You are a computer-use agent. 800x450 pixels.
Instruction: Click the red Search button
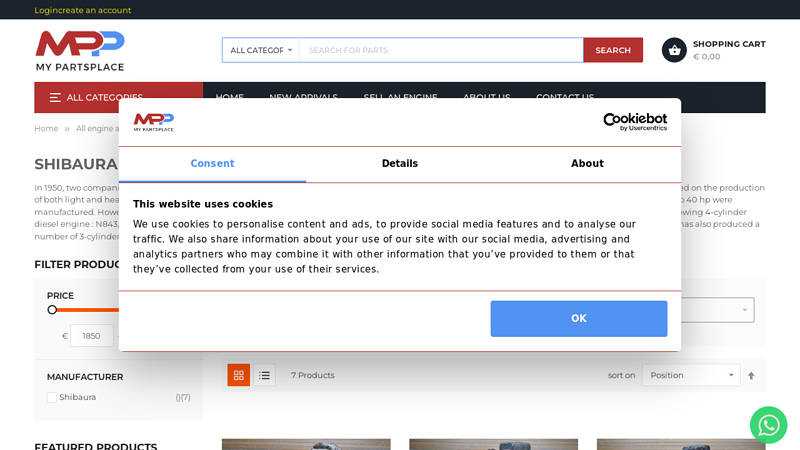tap(612, 50)
